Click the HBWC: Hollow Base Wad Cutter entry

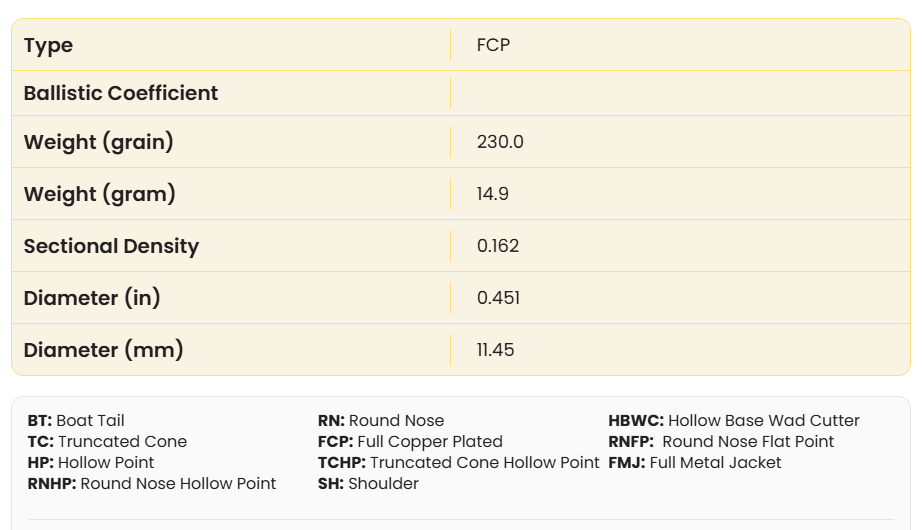[734, 421]
